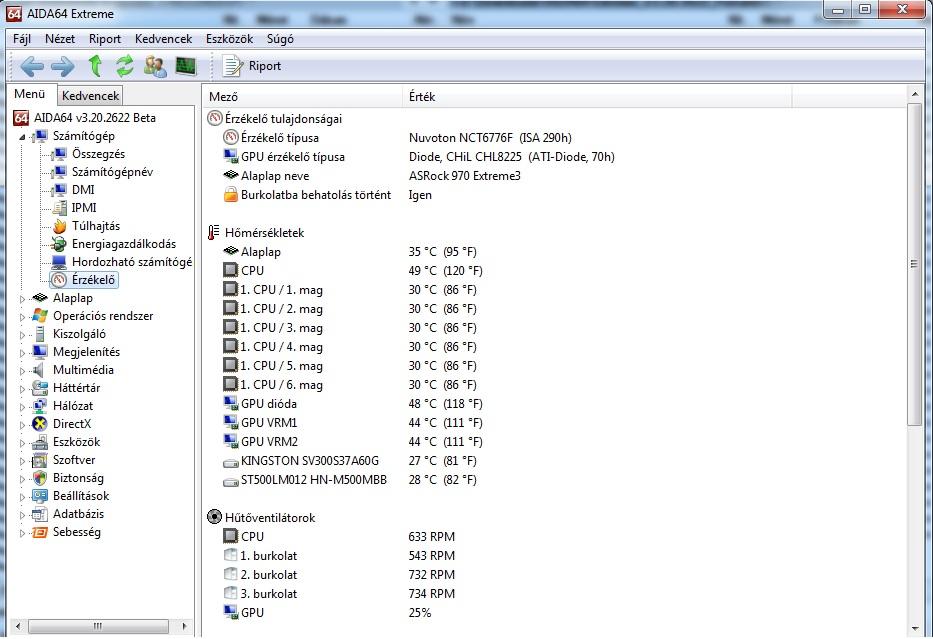
Task: Open the Nézet menu
Action: coord(60,39)
